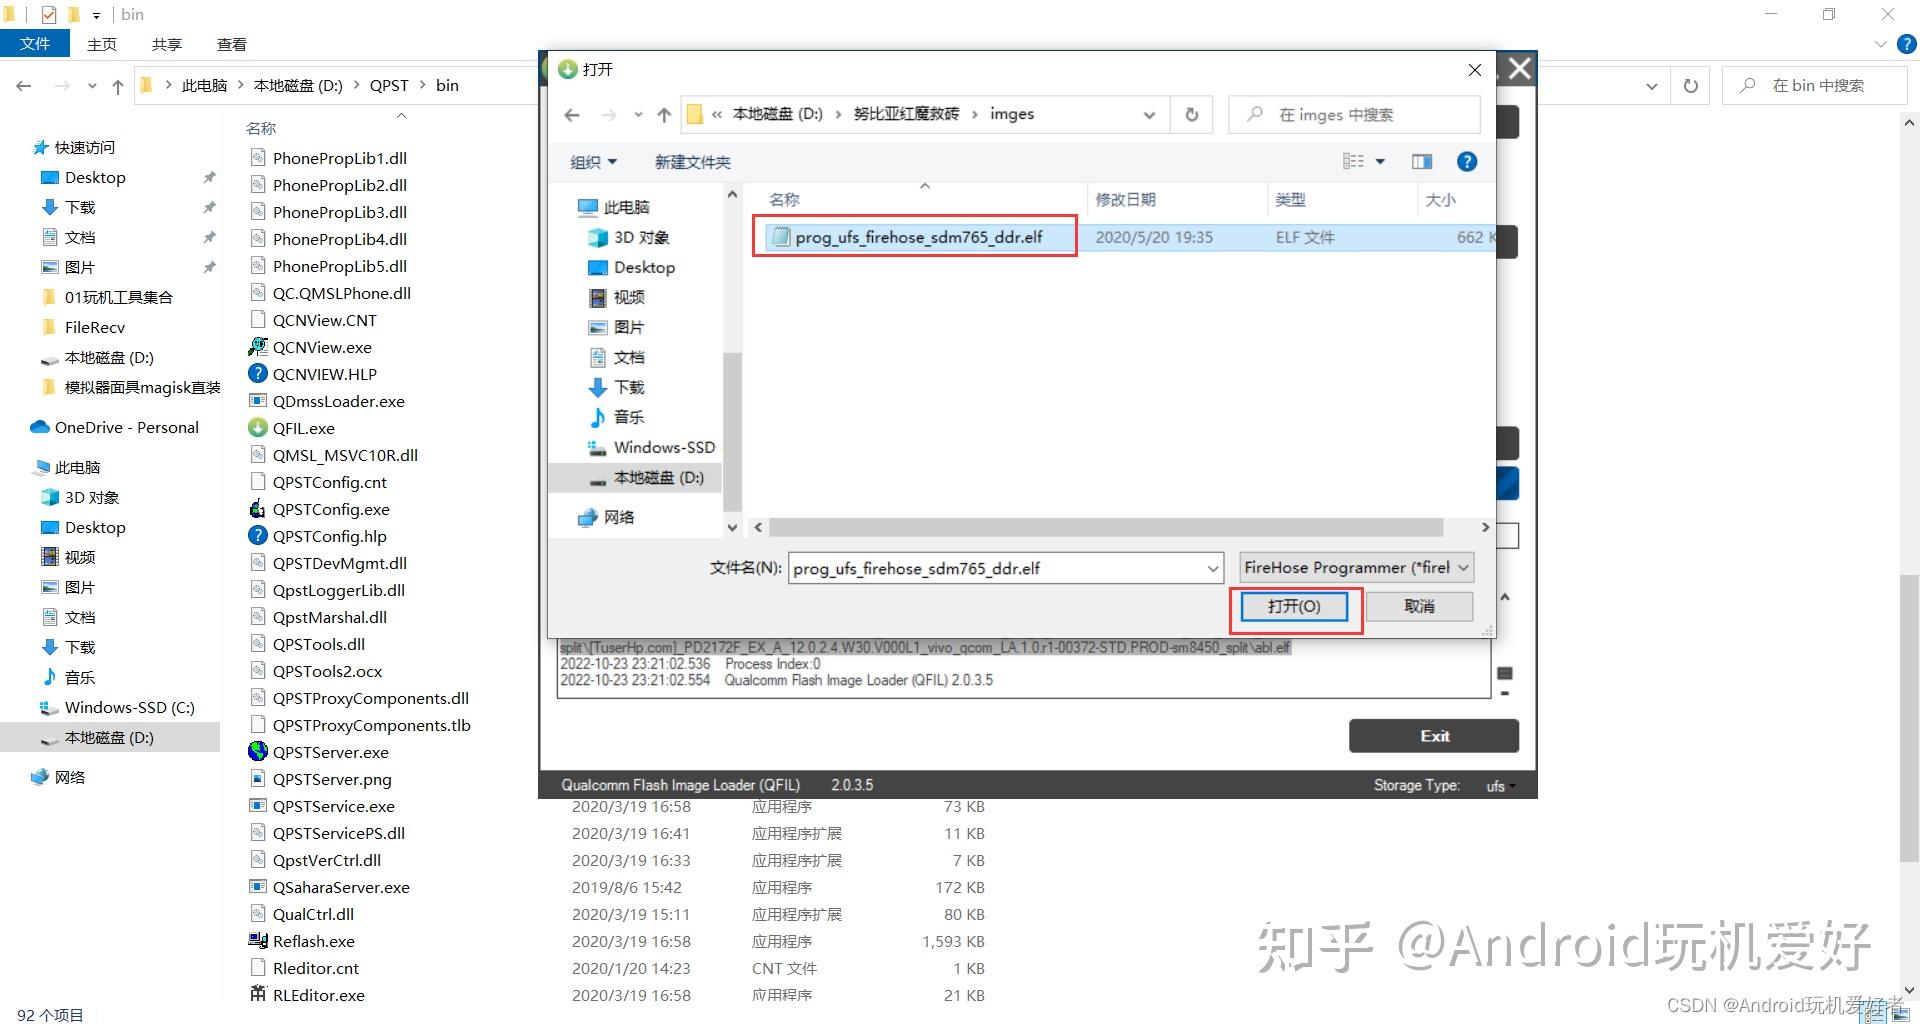Refresh Explorer bin folder
1920x1024 pixels.
tap(1691, 86)
